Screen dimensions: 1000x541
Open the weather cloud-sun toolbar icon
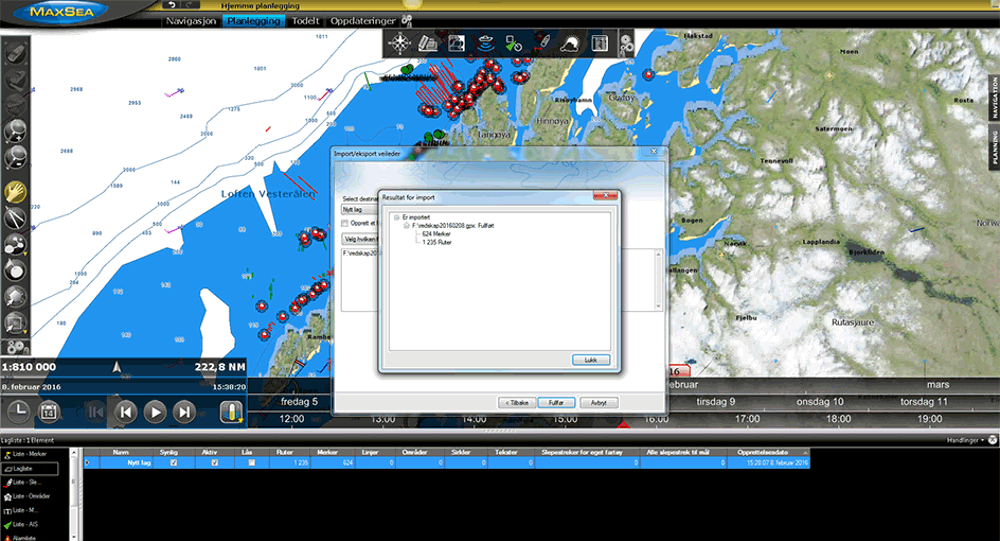point(570,43)
